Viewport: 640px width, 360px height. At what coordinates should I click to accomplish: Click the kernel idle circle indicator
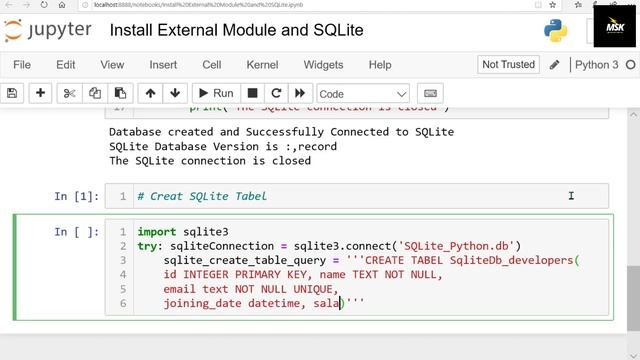tap(631, 65)
